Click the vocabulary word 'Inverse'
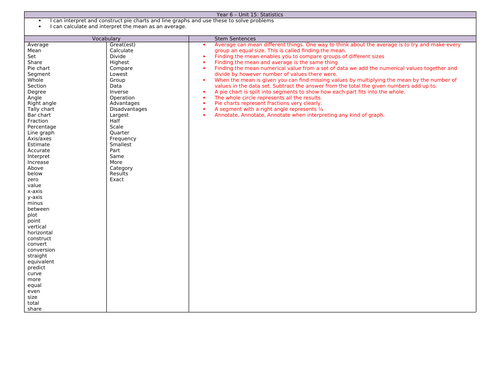This screenshot has height=386, width=500. tap(119, 92)
